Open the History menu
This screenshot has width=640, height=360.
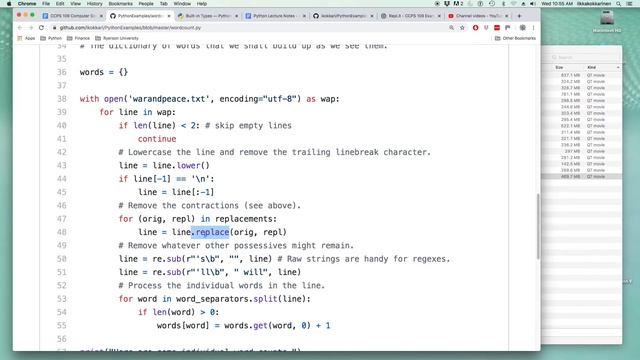pyautogui.click(x=95, y=4)
